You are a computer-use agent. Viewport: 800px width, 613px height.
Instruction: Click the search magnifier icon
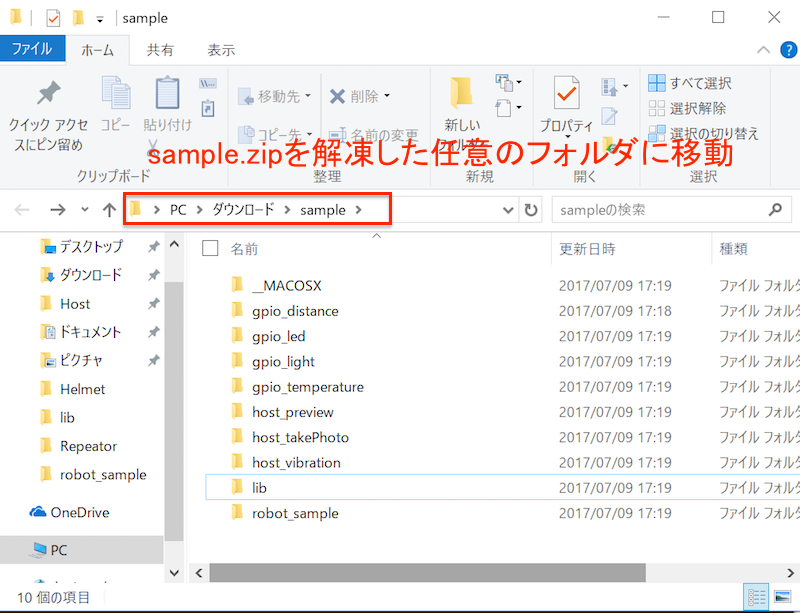pyautogui.click(x=774, y=210)
